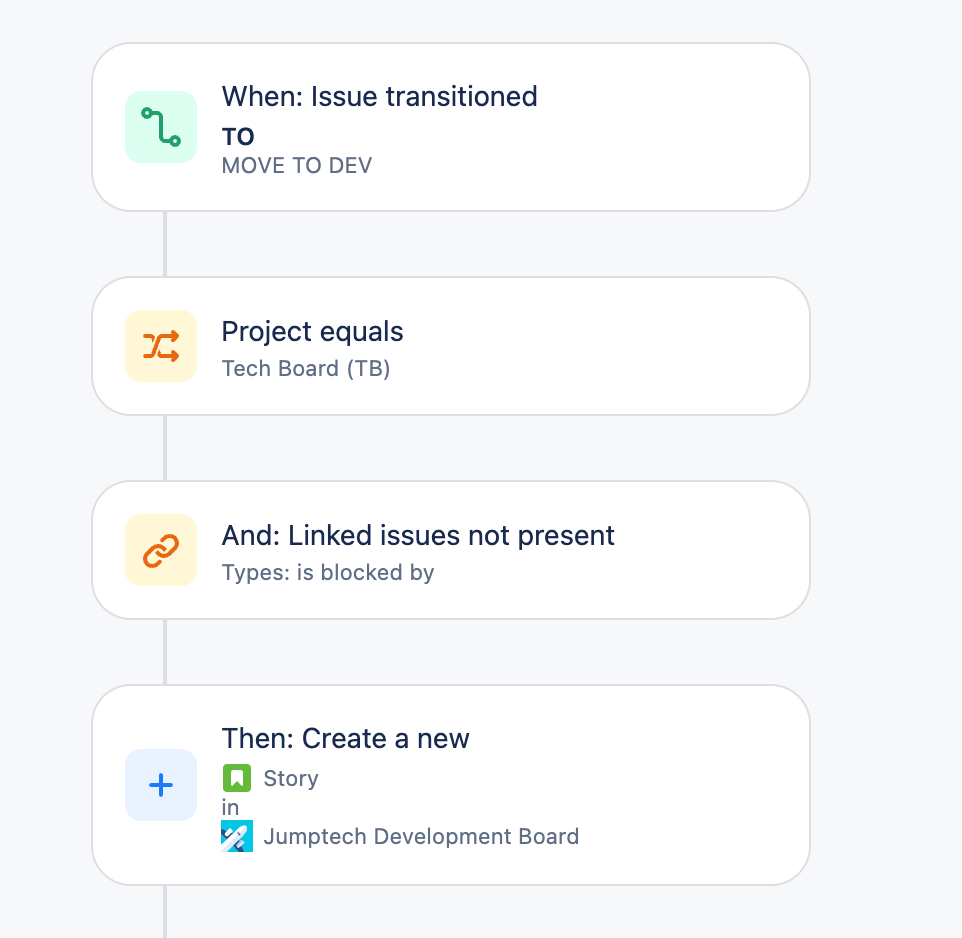Click the 'Story' issue type label
The width and height of the screenshot is (962, 938).
[x=291, y=778]
